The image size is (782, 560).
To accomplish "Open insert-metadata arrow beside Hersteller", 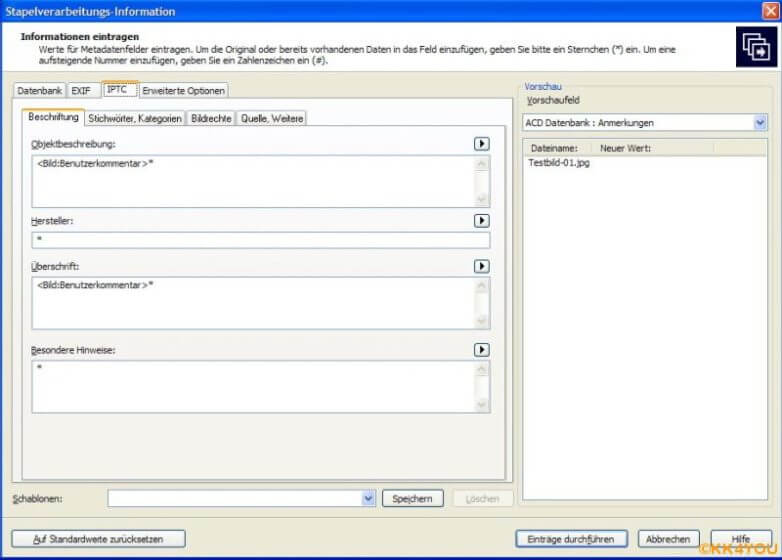I will click(x=481, y=221).
